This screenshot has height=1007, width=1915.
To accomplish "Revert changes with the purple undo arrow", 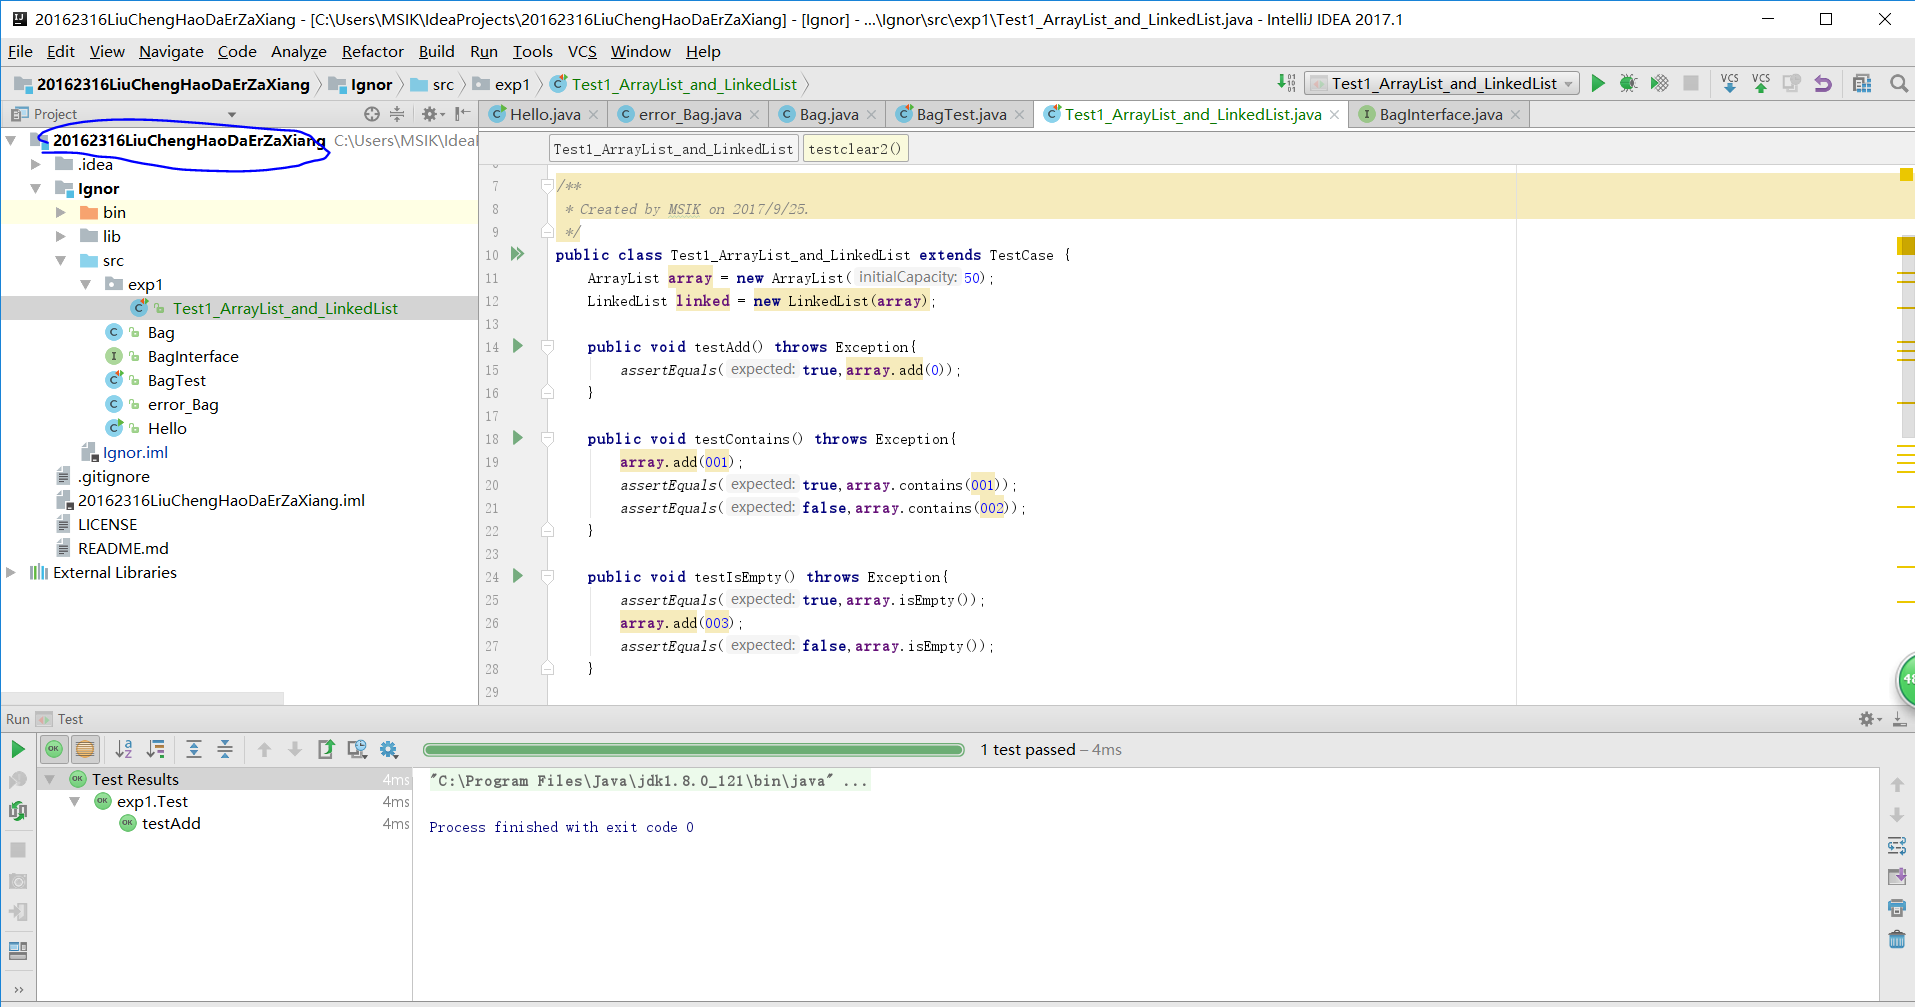I will 1823,83.
